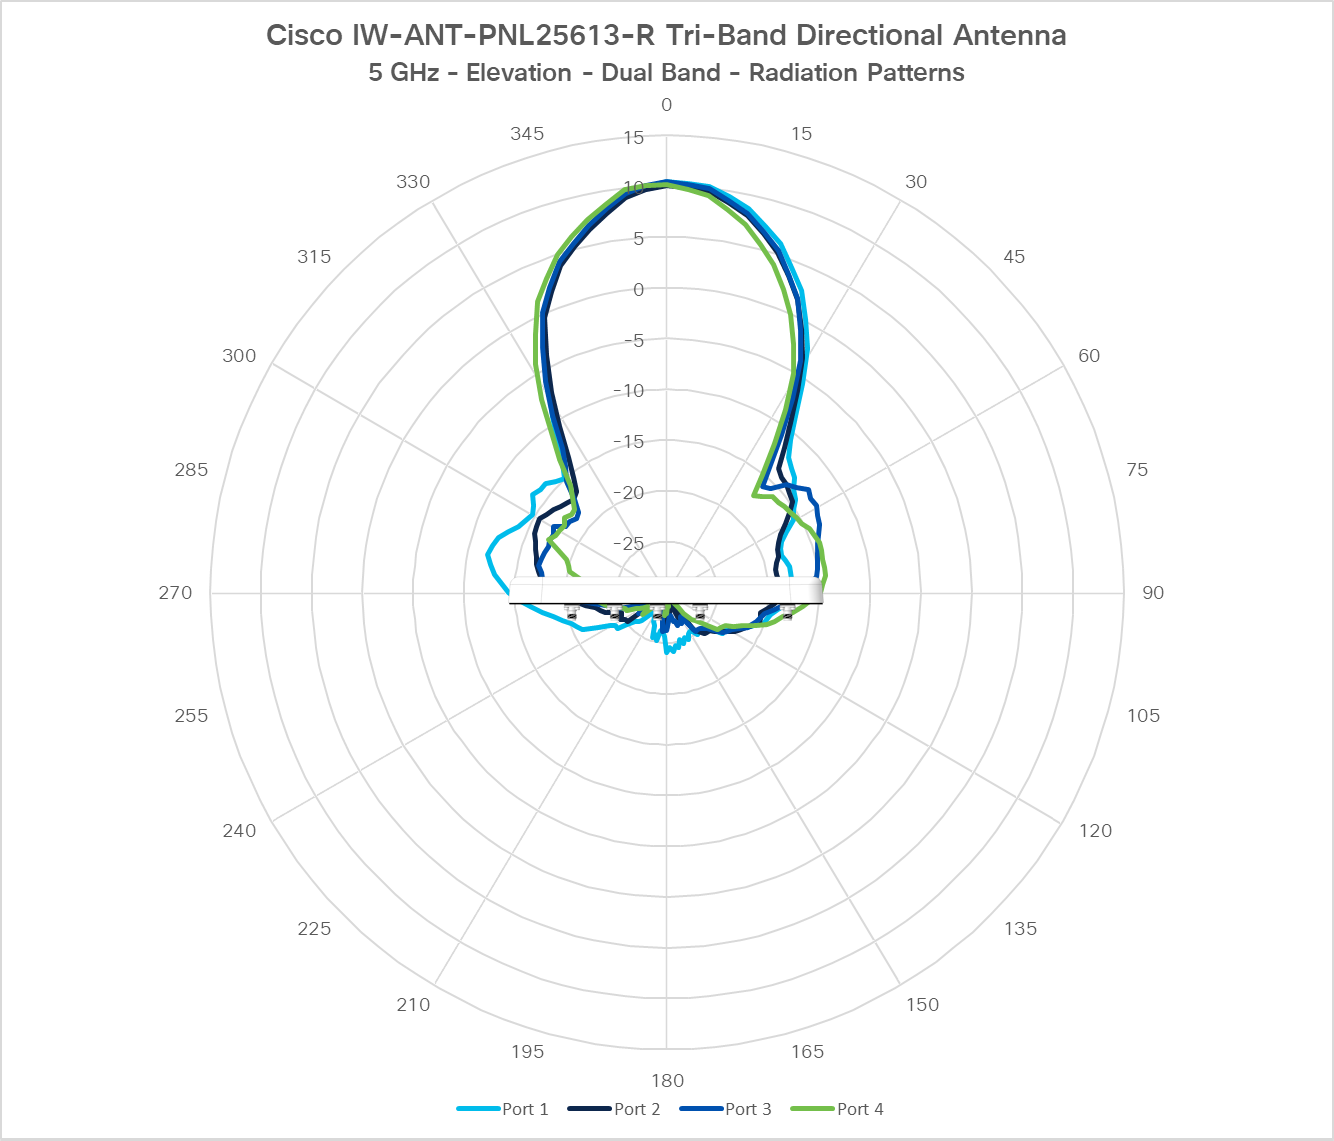Click the -25 radial gain label
Screen dimensions: 1334x1141
coord(629,544)
